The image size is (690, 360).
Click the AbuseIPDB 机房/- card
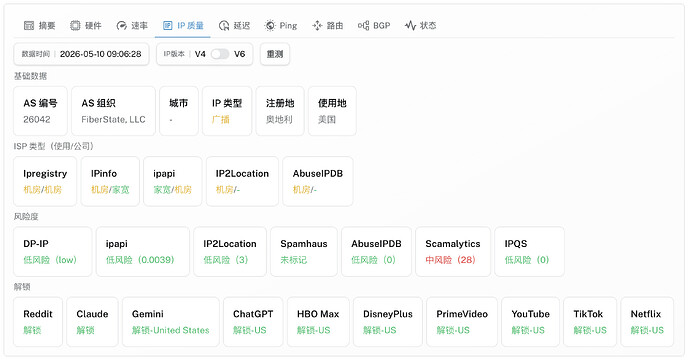coord(318,181)
